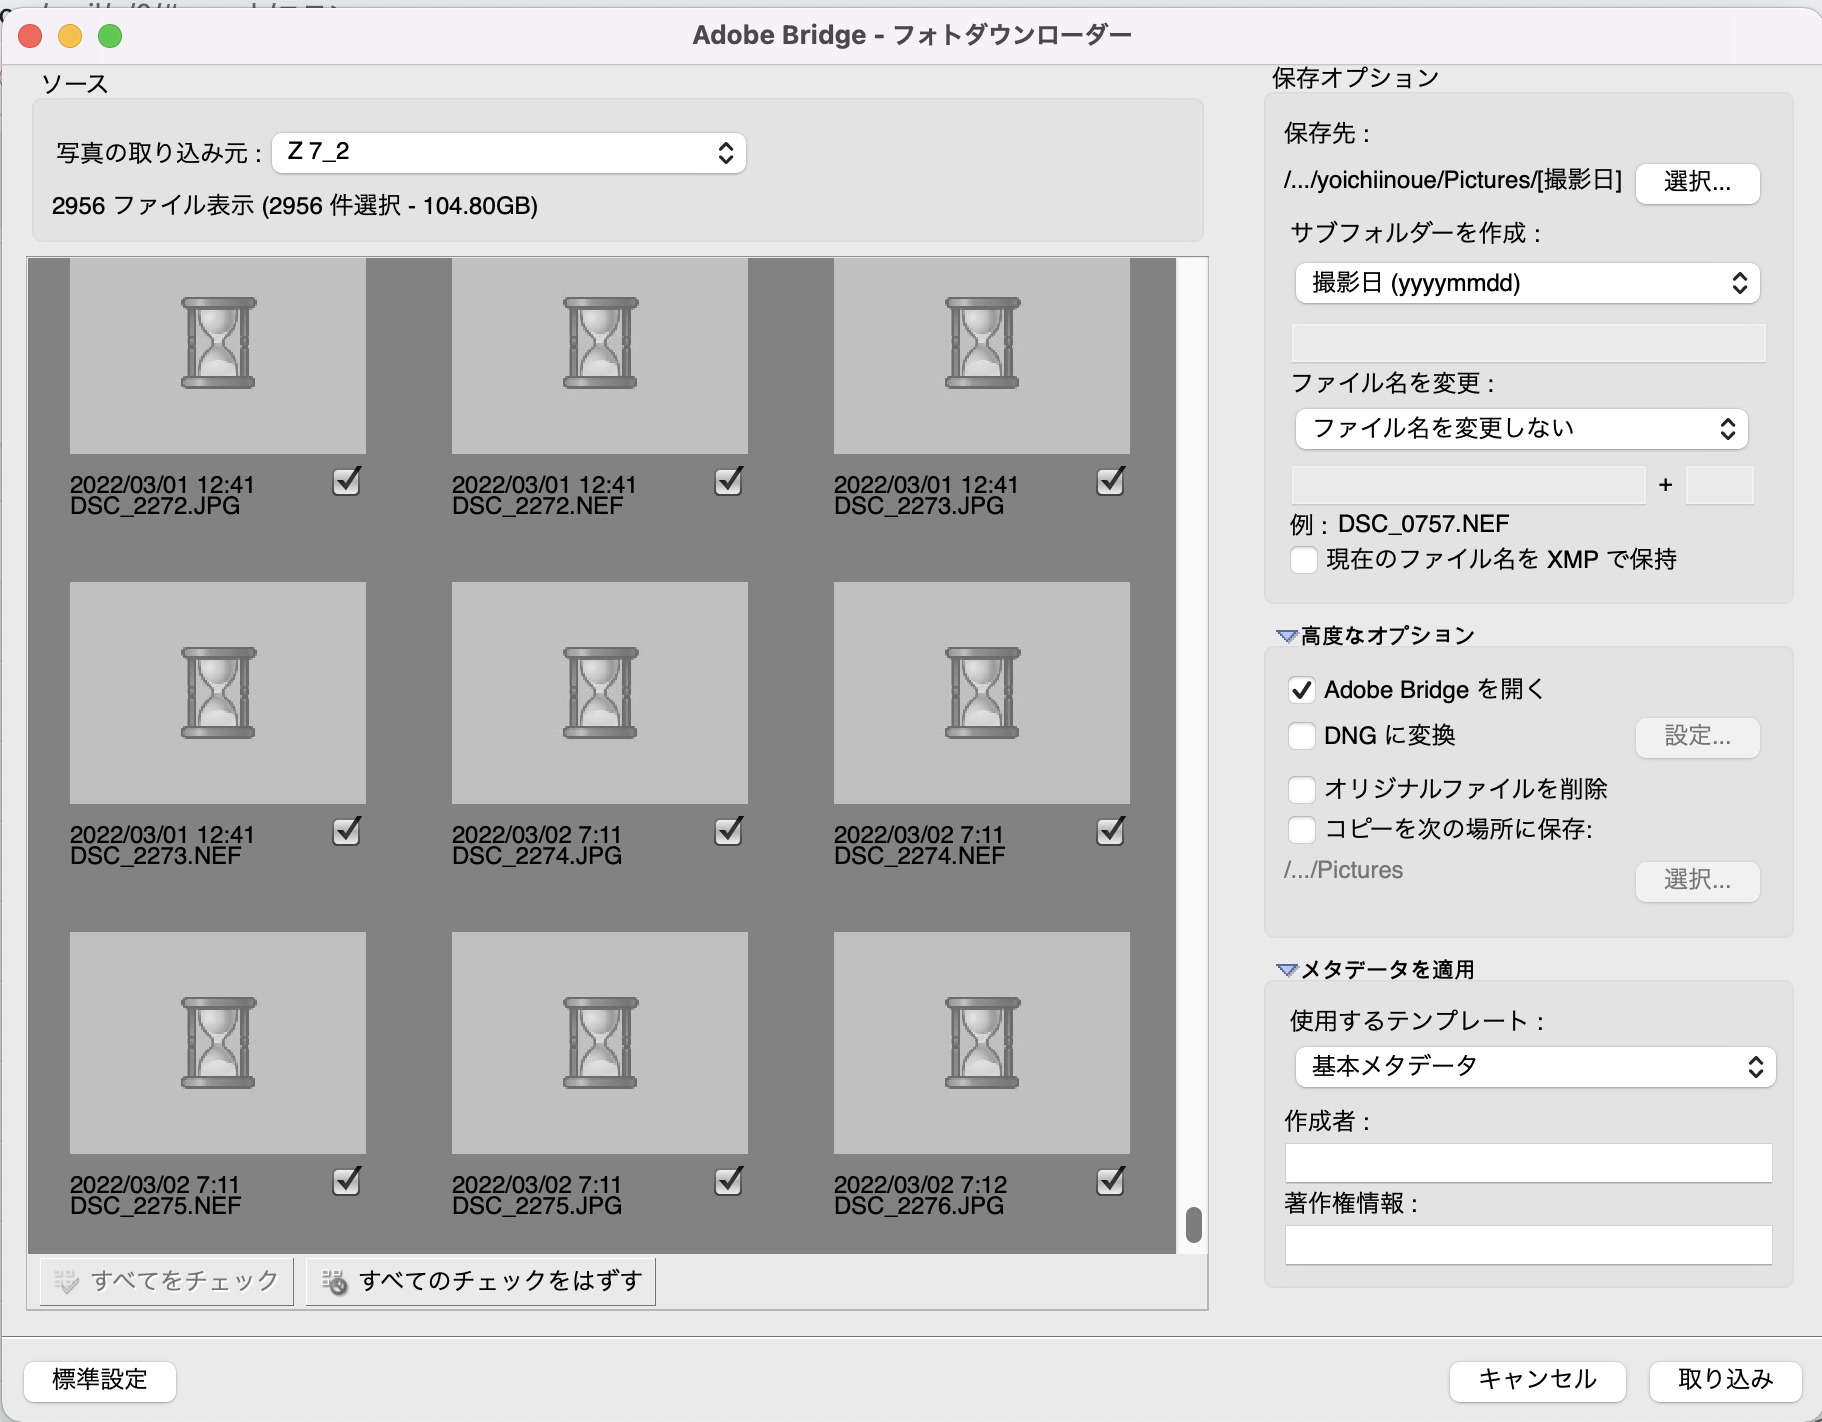Click the すべてをチェック button

[x=167, y=1281]
